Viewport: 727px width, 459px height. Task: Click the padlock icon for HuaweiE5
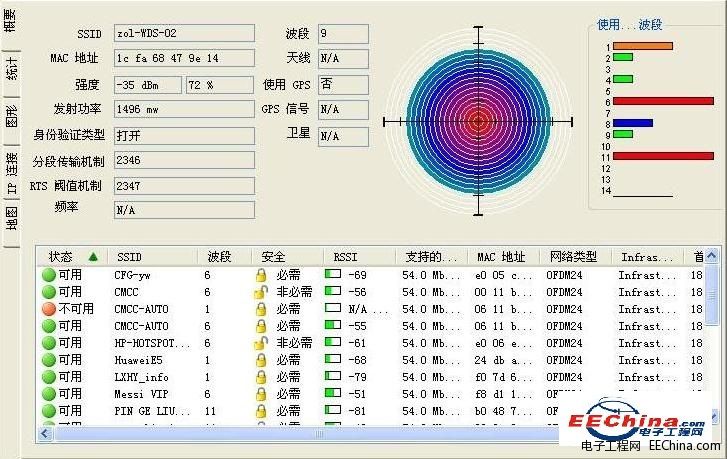[x=261, y=360]
